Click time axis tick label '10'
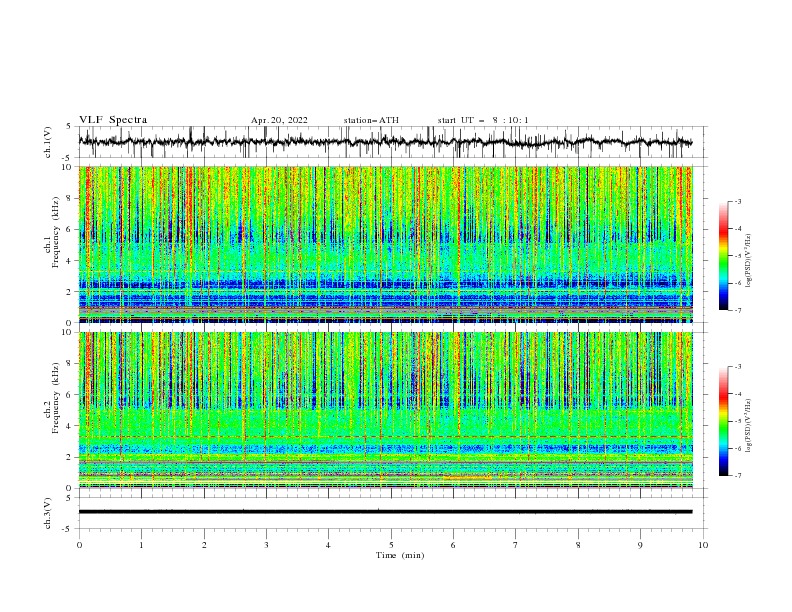Screen dimensions: 792x612 tap(703, 545)
